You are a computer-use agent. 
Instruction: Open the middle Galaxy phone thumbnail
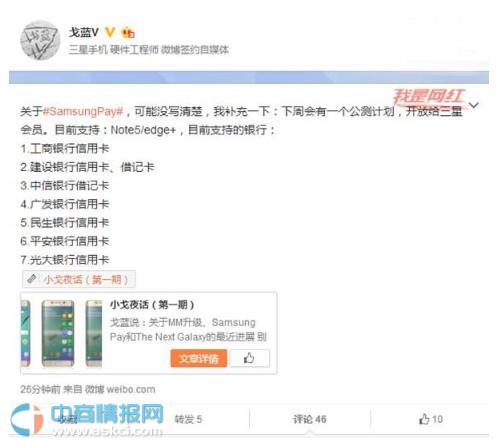tap(58, 334)
